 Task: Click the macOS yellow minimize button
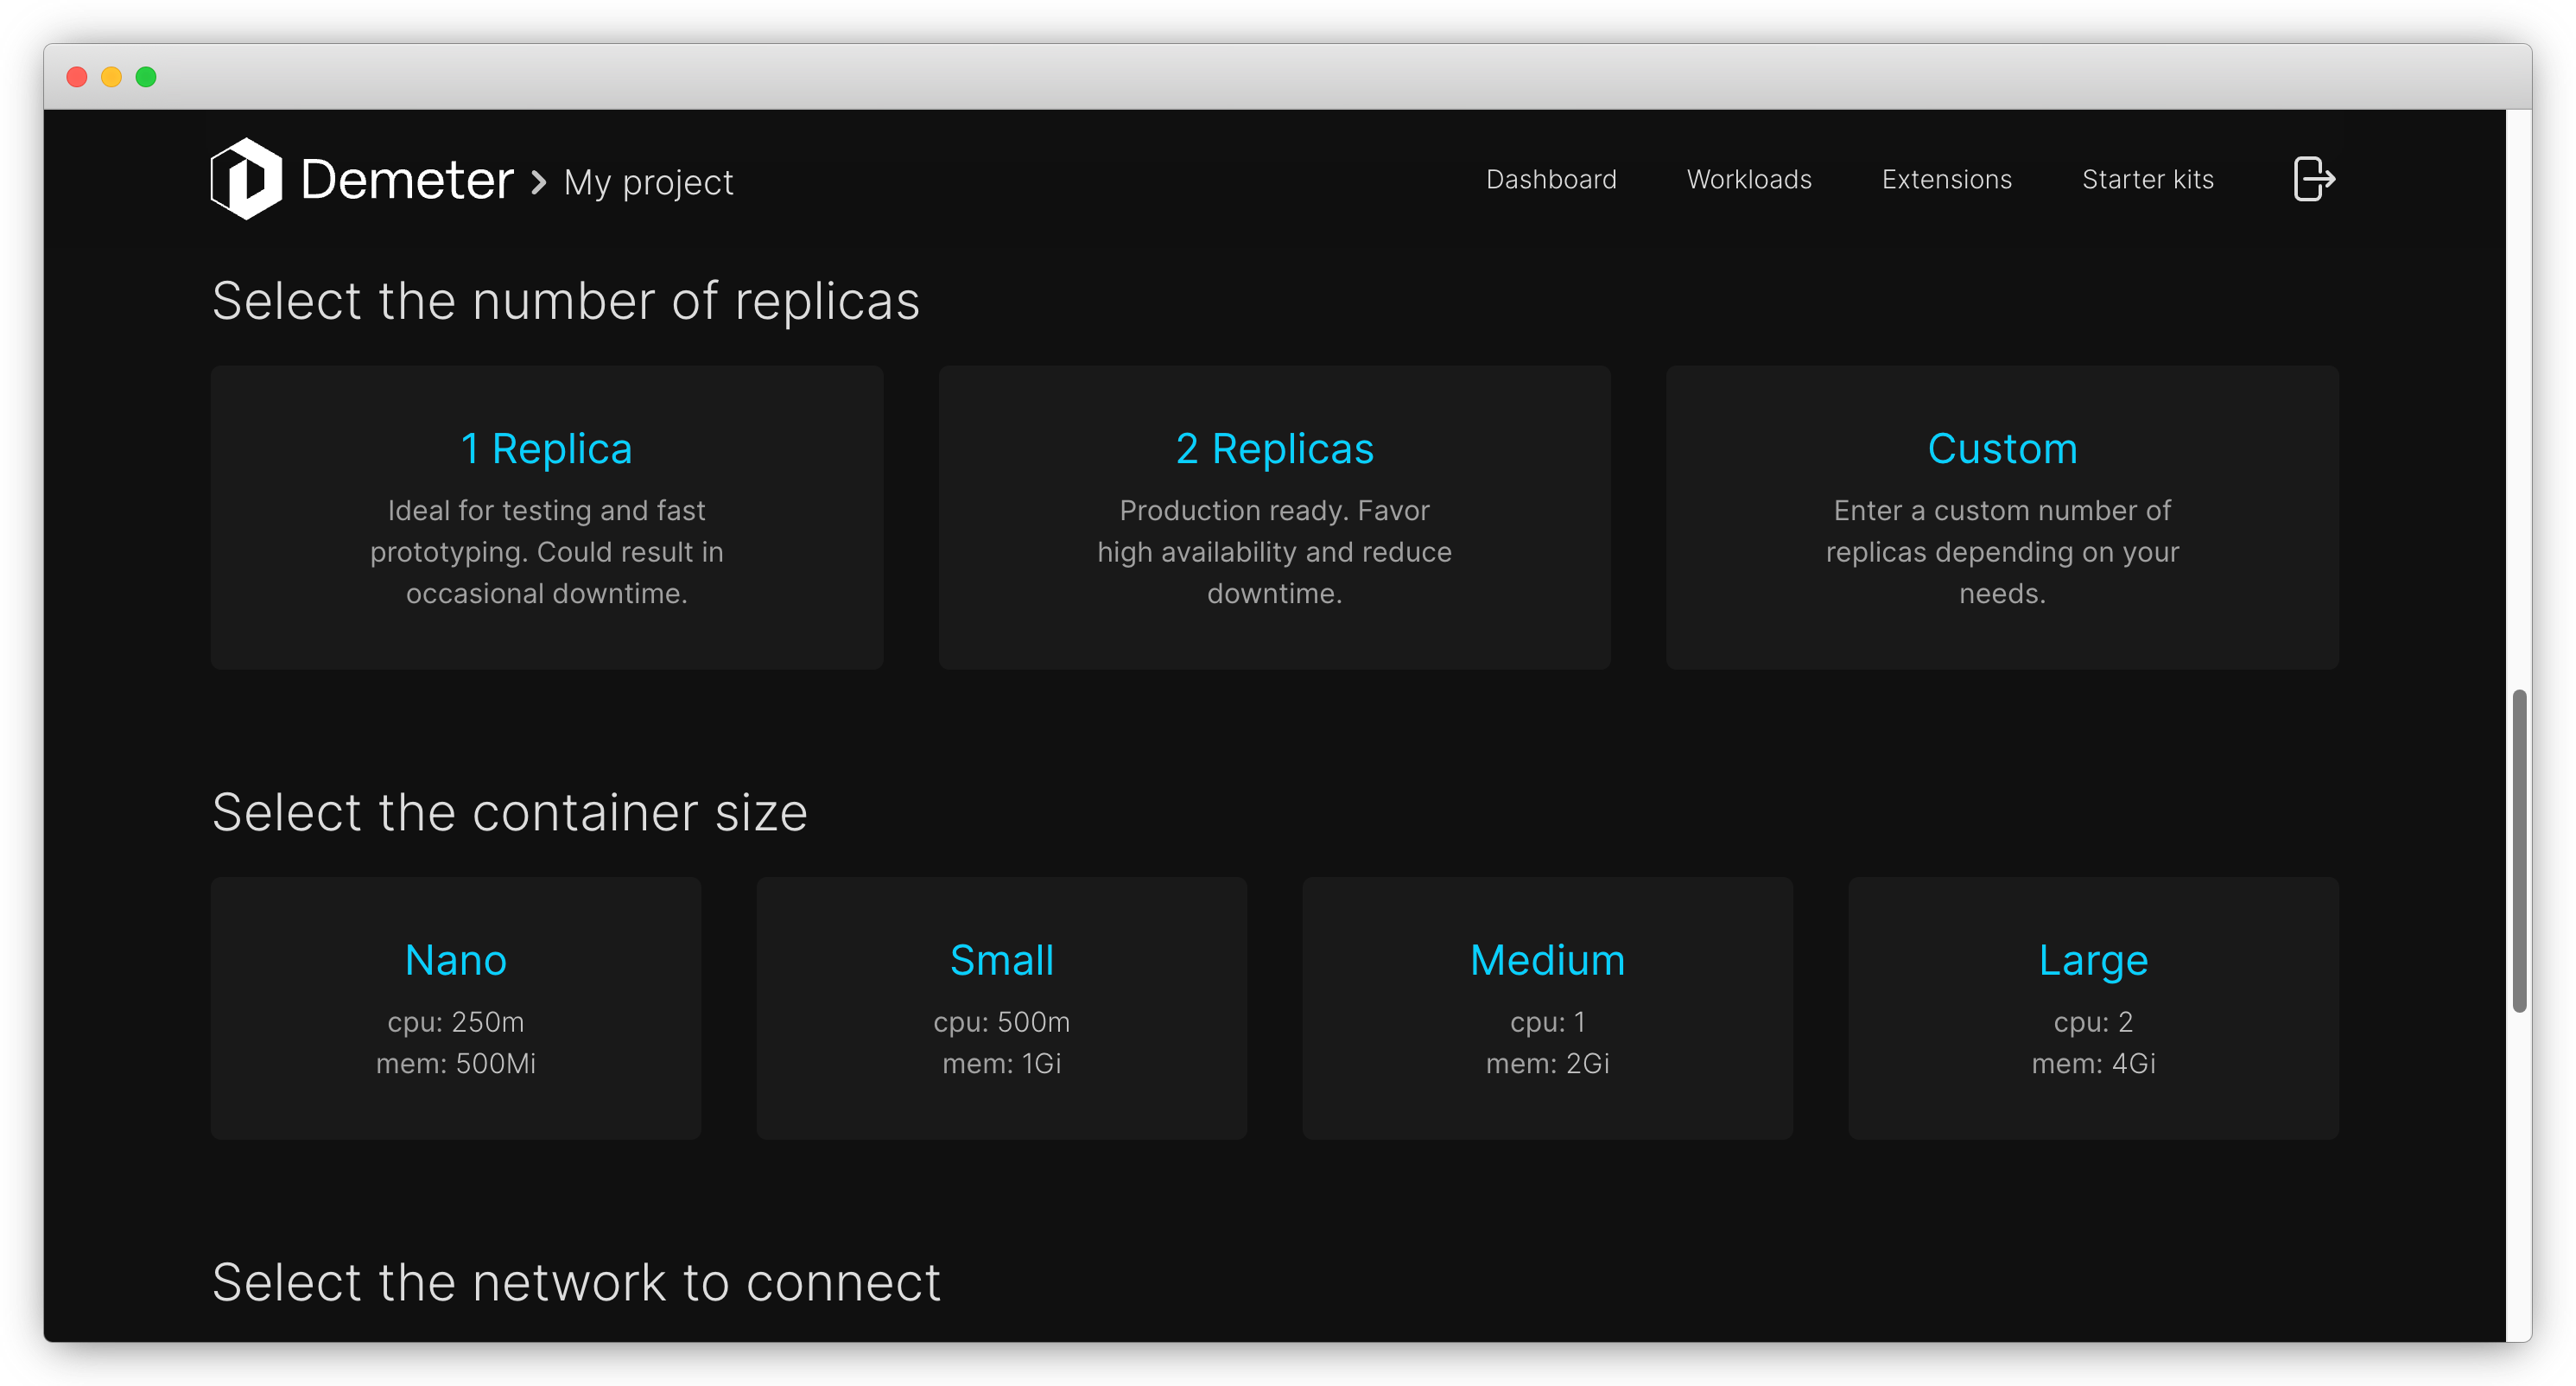click(111, 77)
